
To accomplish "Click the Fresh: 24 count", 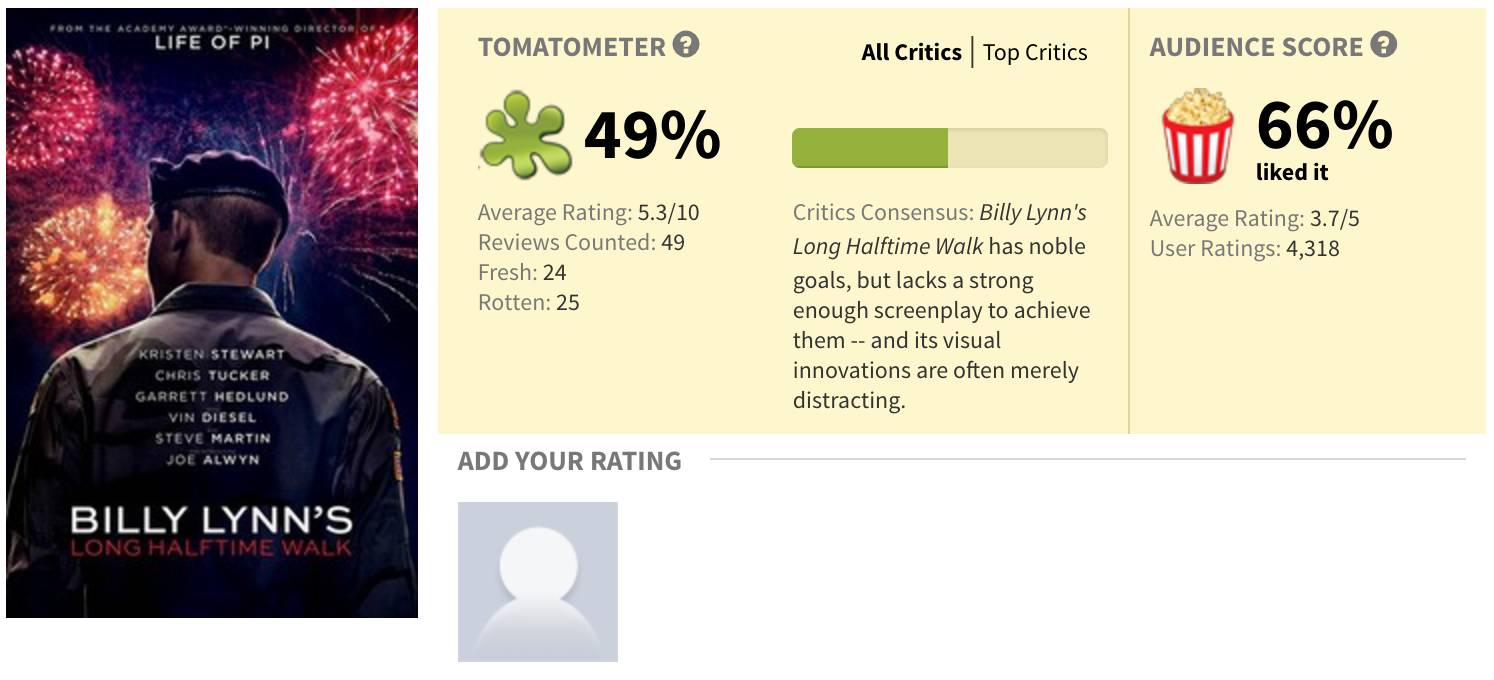I will coord(523,272).
